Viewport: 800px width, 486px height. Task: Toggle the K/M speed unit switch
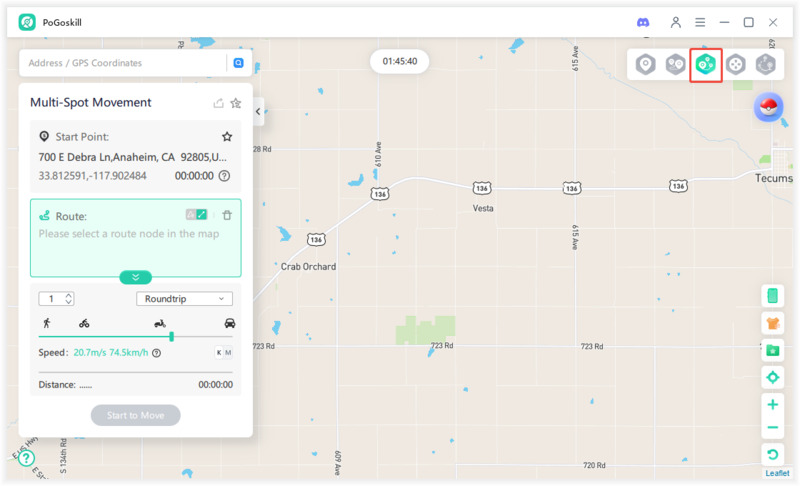[222, 352]
